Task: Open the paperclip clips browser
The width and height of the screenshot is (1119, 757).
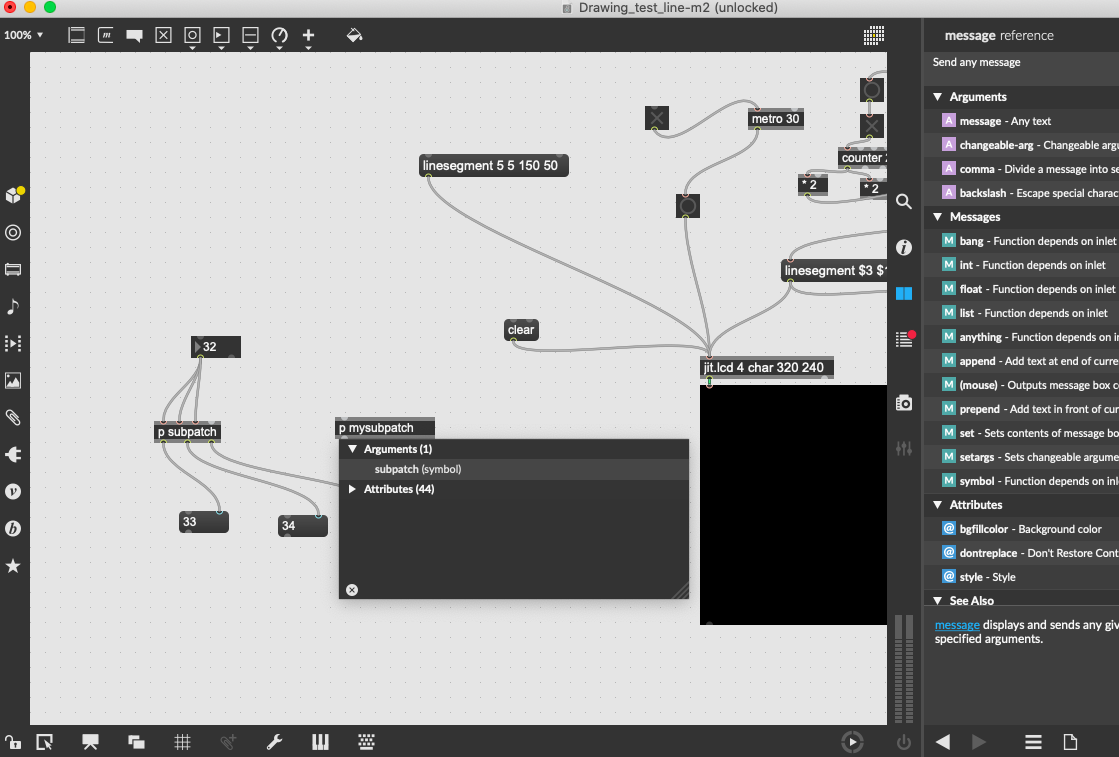Action: pos(13,418)
